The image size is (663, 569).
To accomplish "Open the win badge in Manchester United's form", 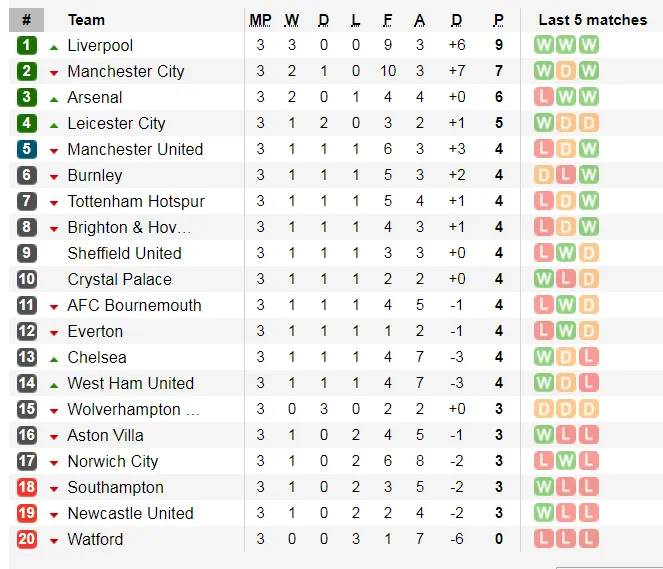I will tap(588, 149).
